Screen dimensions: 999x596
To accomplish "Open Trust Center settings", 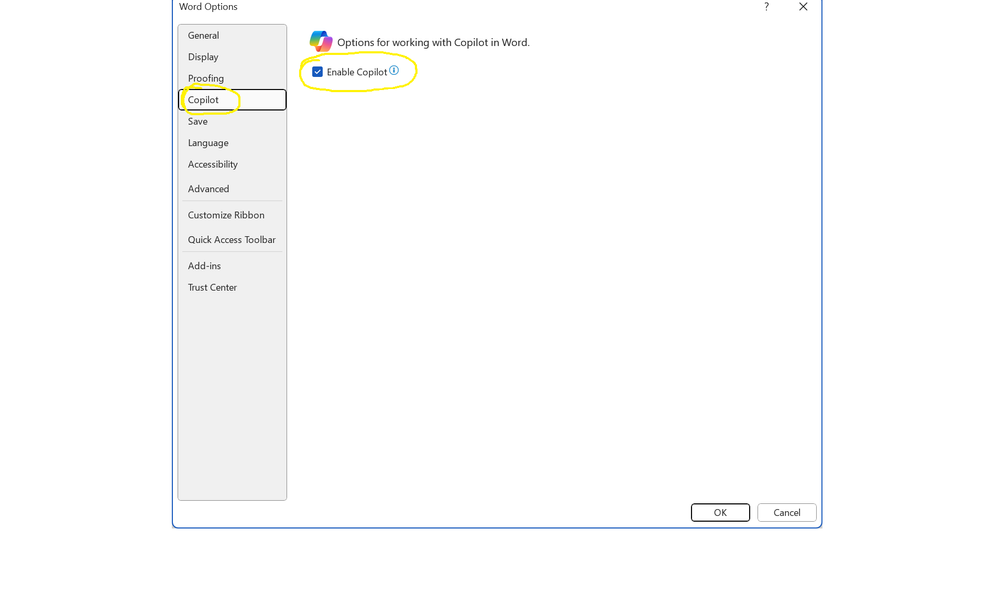I will pos(232,287).
